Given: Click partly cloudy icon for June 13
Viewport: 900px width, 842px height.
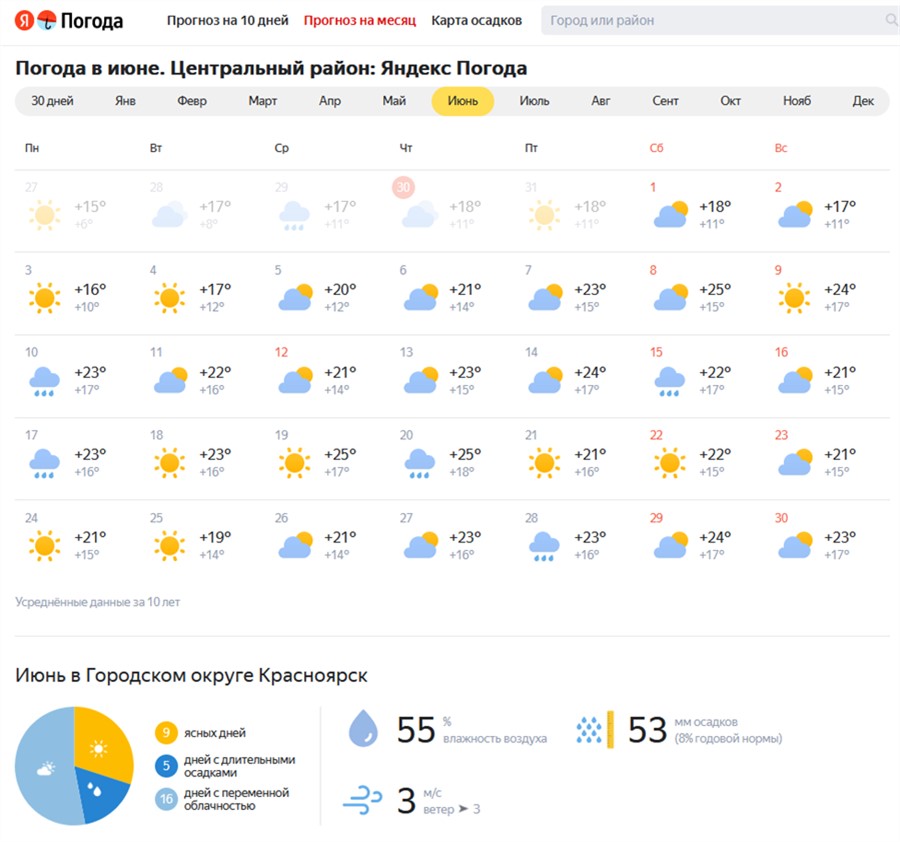Looking at the screenshot, I should point(420,380).
